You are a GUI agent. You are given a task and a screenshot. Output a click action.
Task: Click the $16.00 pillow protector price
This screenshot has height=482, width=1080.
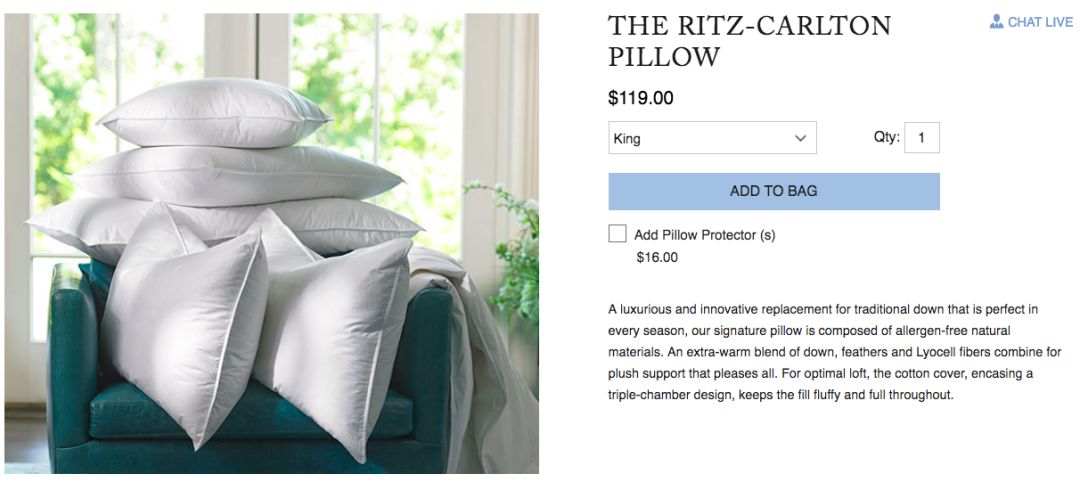(x=657, y=257)
